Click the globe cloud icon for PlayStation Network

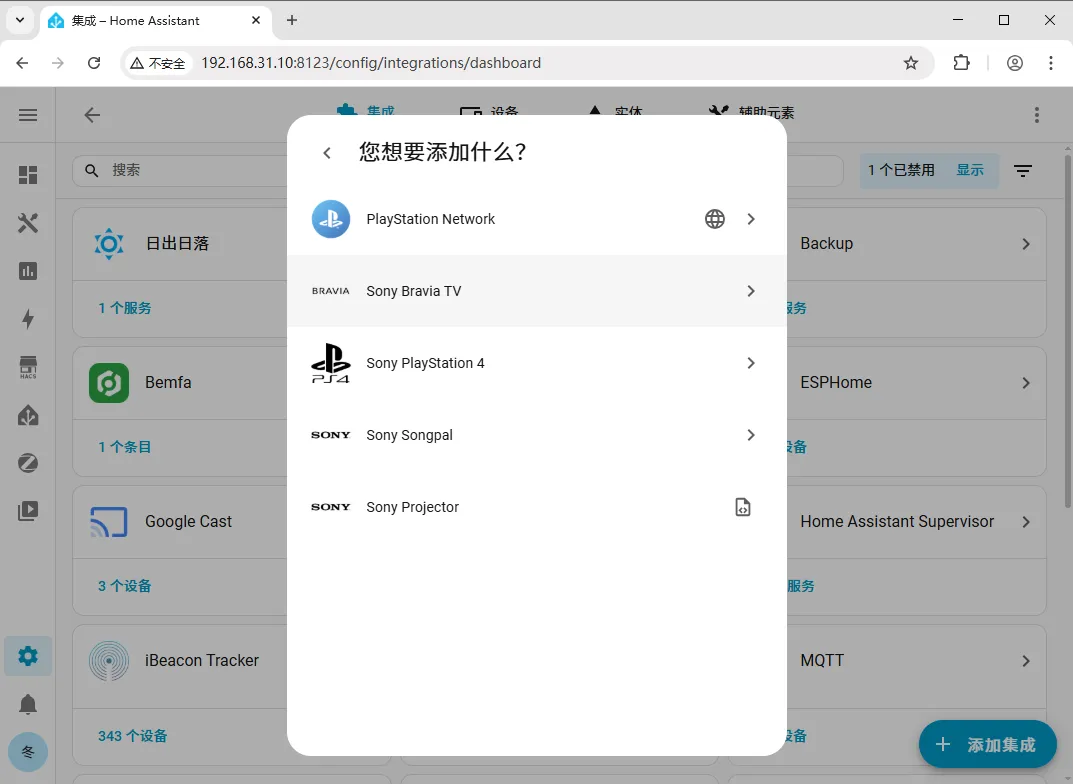tap(714, 219)
